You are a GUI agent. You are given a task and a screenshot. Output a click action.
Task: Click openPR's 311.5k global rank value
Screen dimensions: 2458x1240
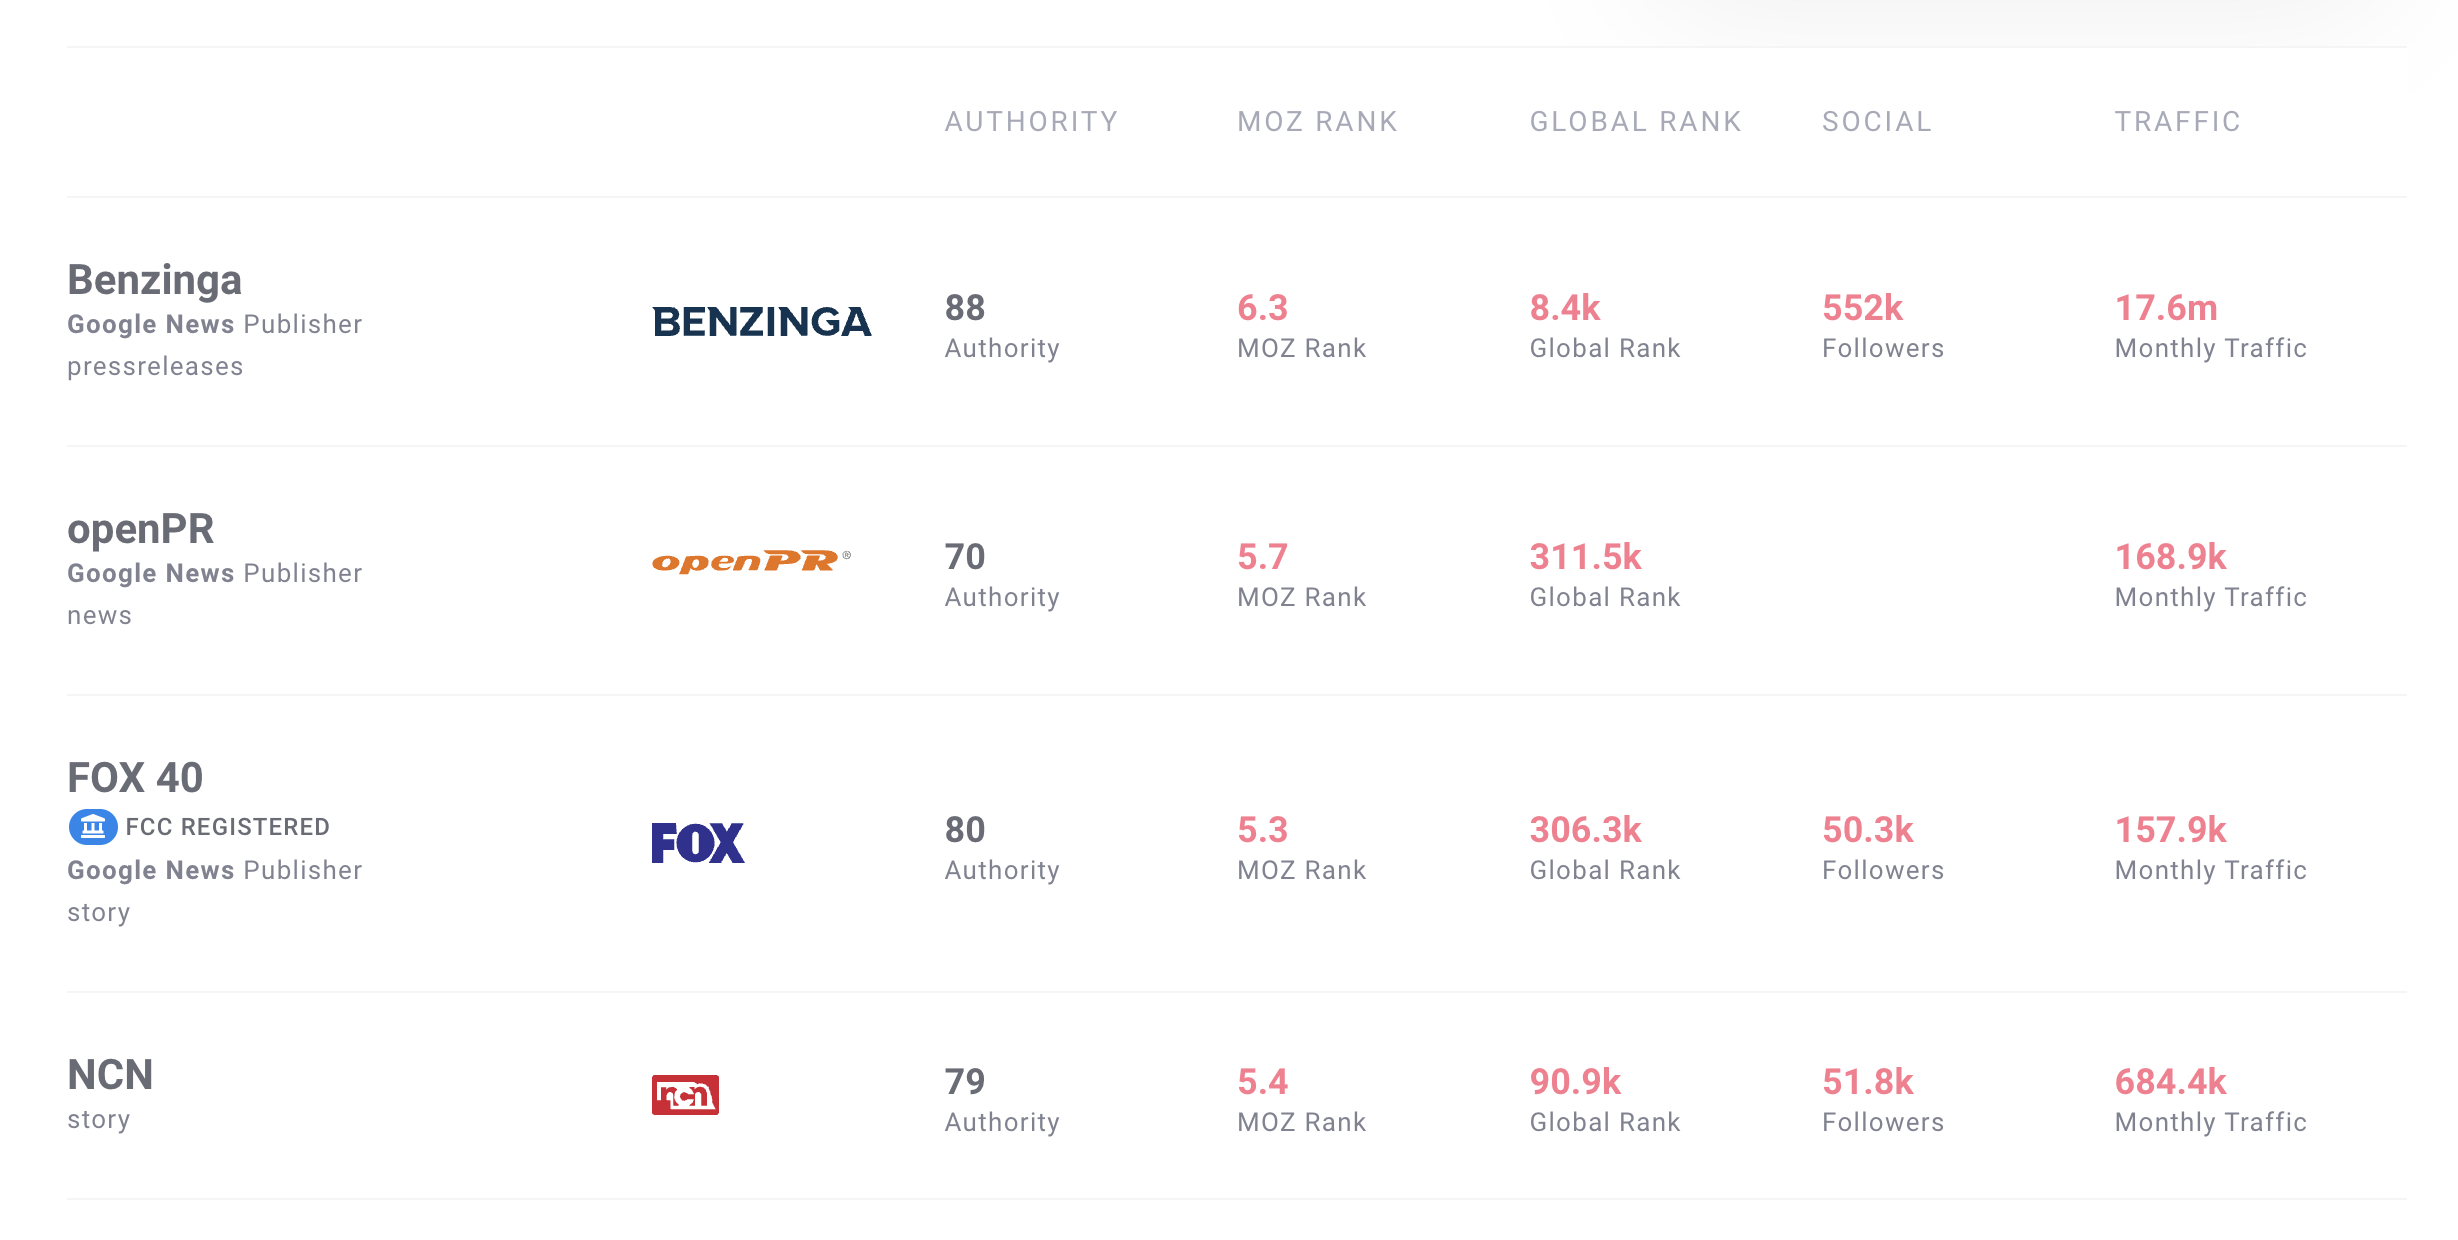click(x=1585, y=557)
